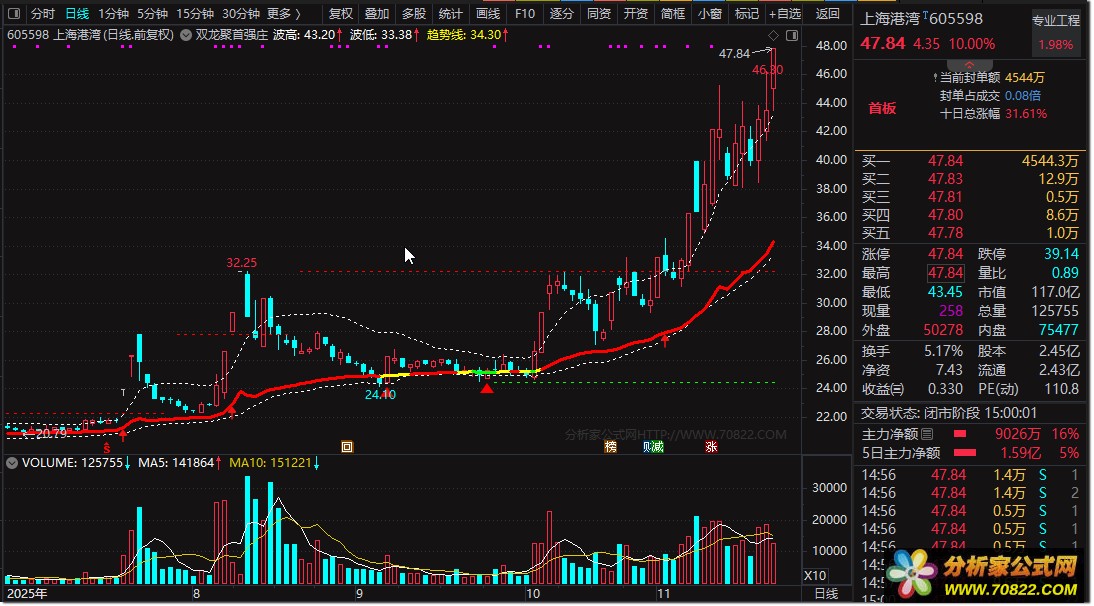Click the 叠加 overlay button
Viewport: 1094px width, 606px height.
pyautogui.click(x=377, y=13)
